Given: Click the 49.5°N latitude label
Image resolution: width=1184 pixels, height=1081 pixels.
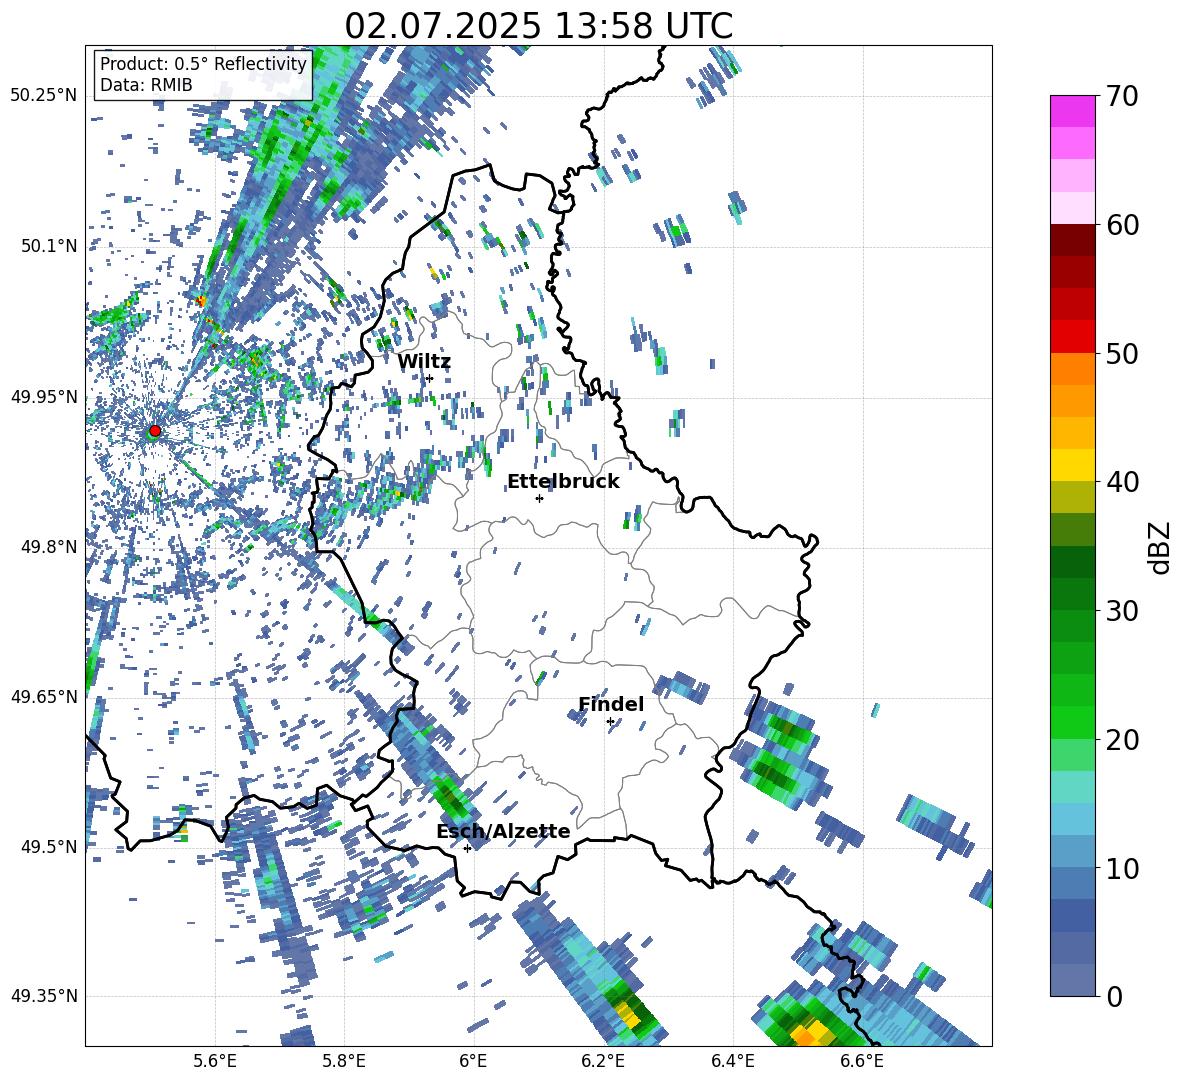Looking at the screenshot, I should (48, 846).
